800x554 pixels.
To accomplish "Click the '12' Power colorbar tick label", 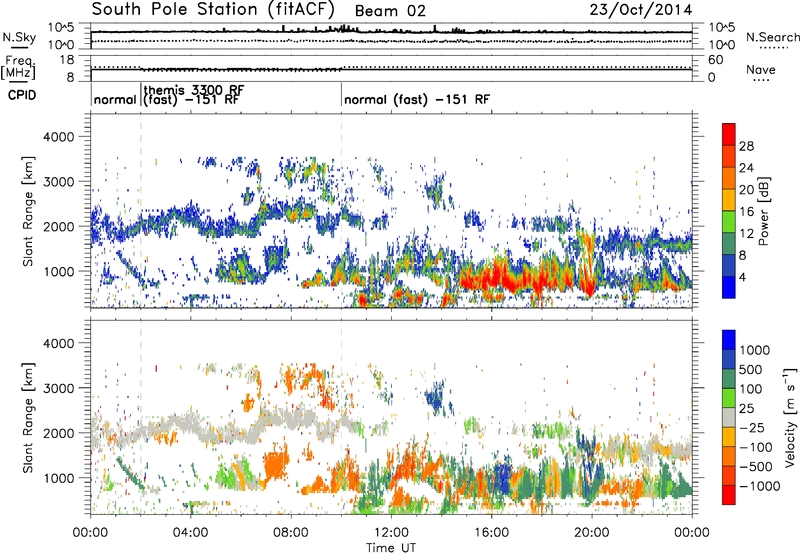I will pos(746,234).
